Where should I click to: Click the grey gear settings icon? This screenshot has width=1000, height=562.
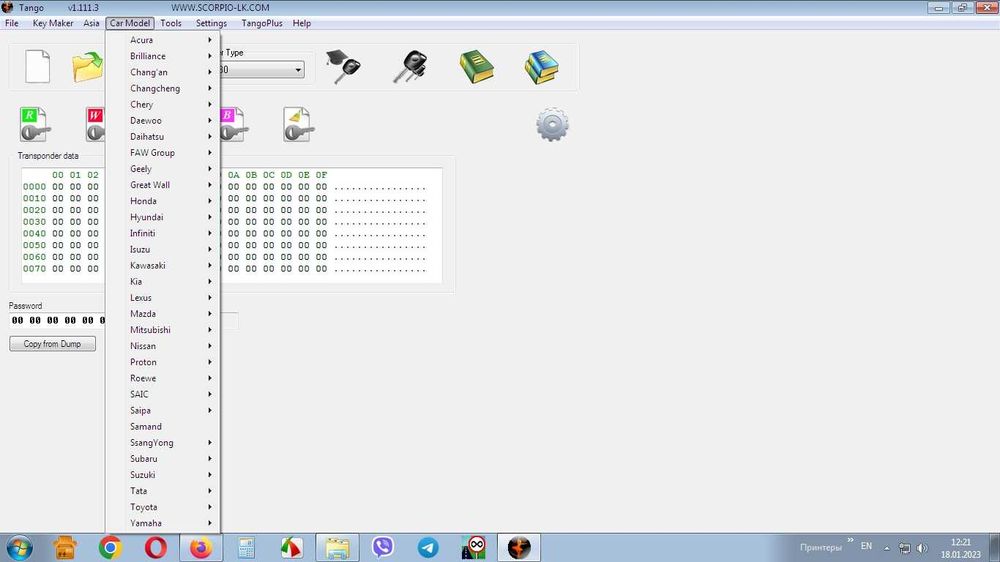[552, 124]
